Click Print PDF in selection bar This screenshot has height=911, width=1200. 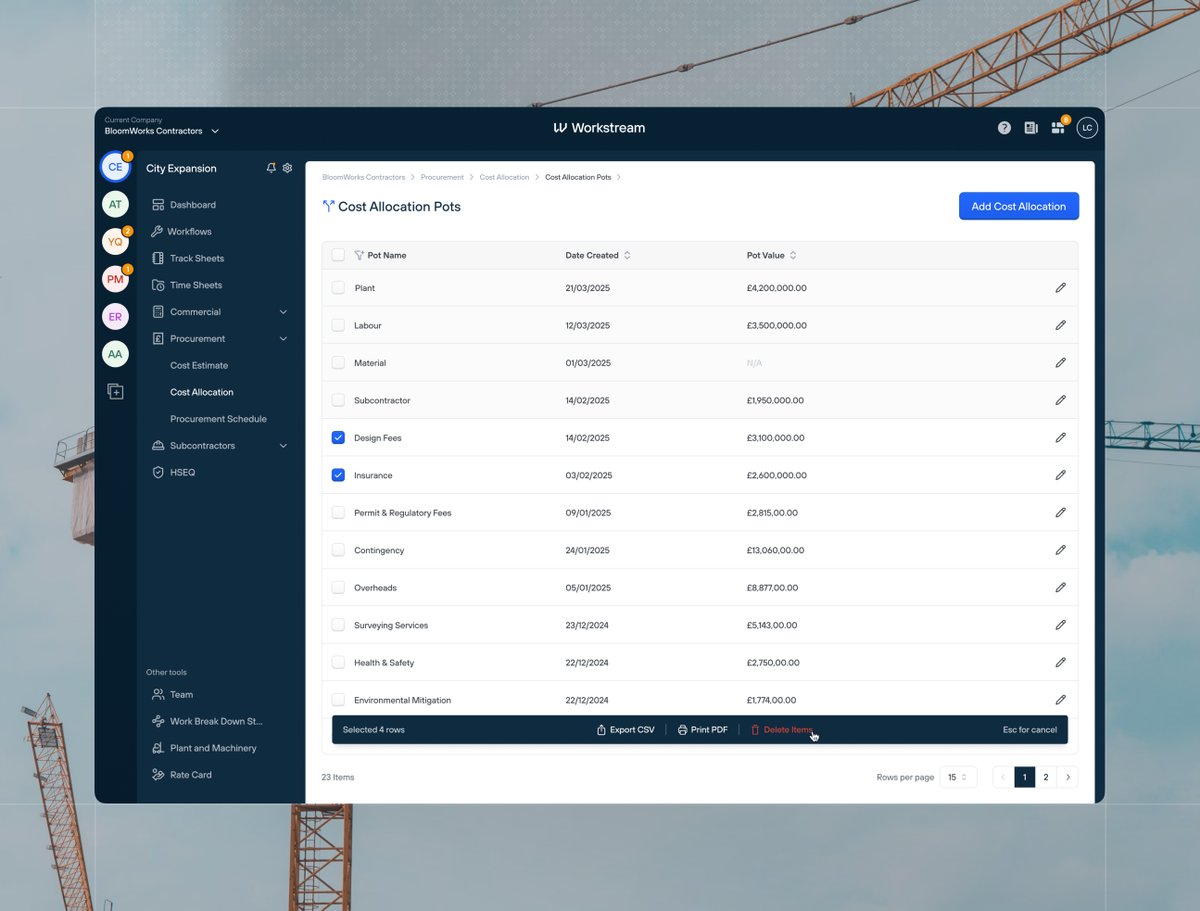tap(702, 730)
